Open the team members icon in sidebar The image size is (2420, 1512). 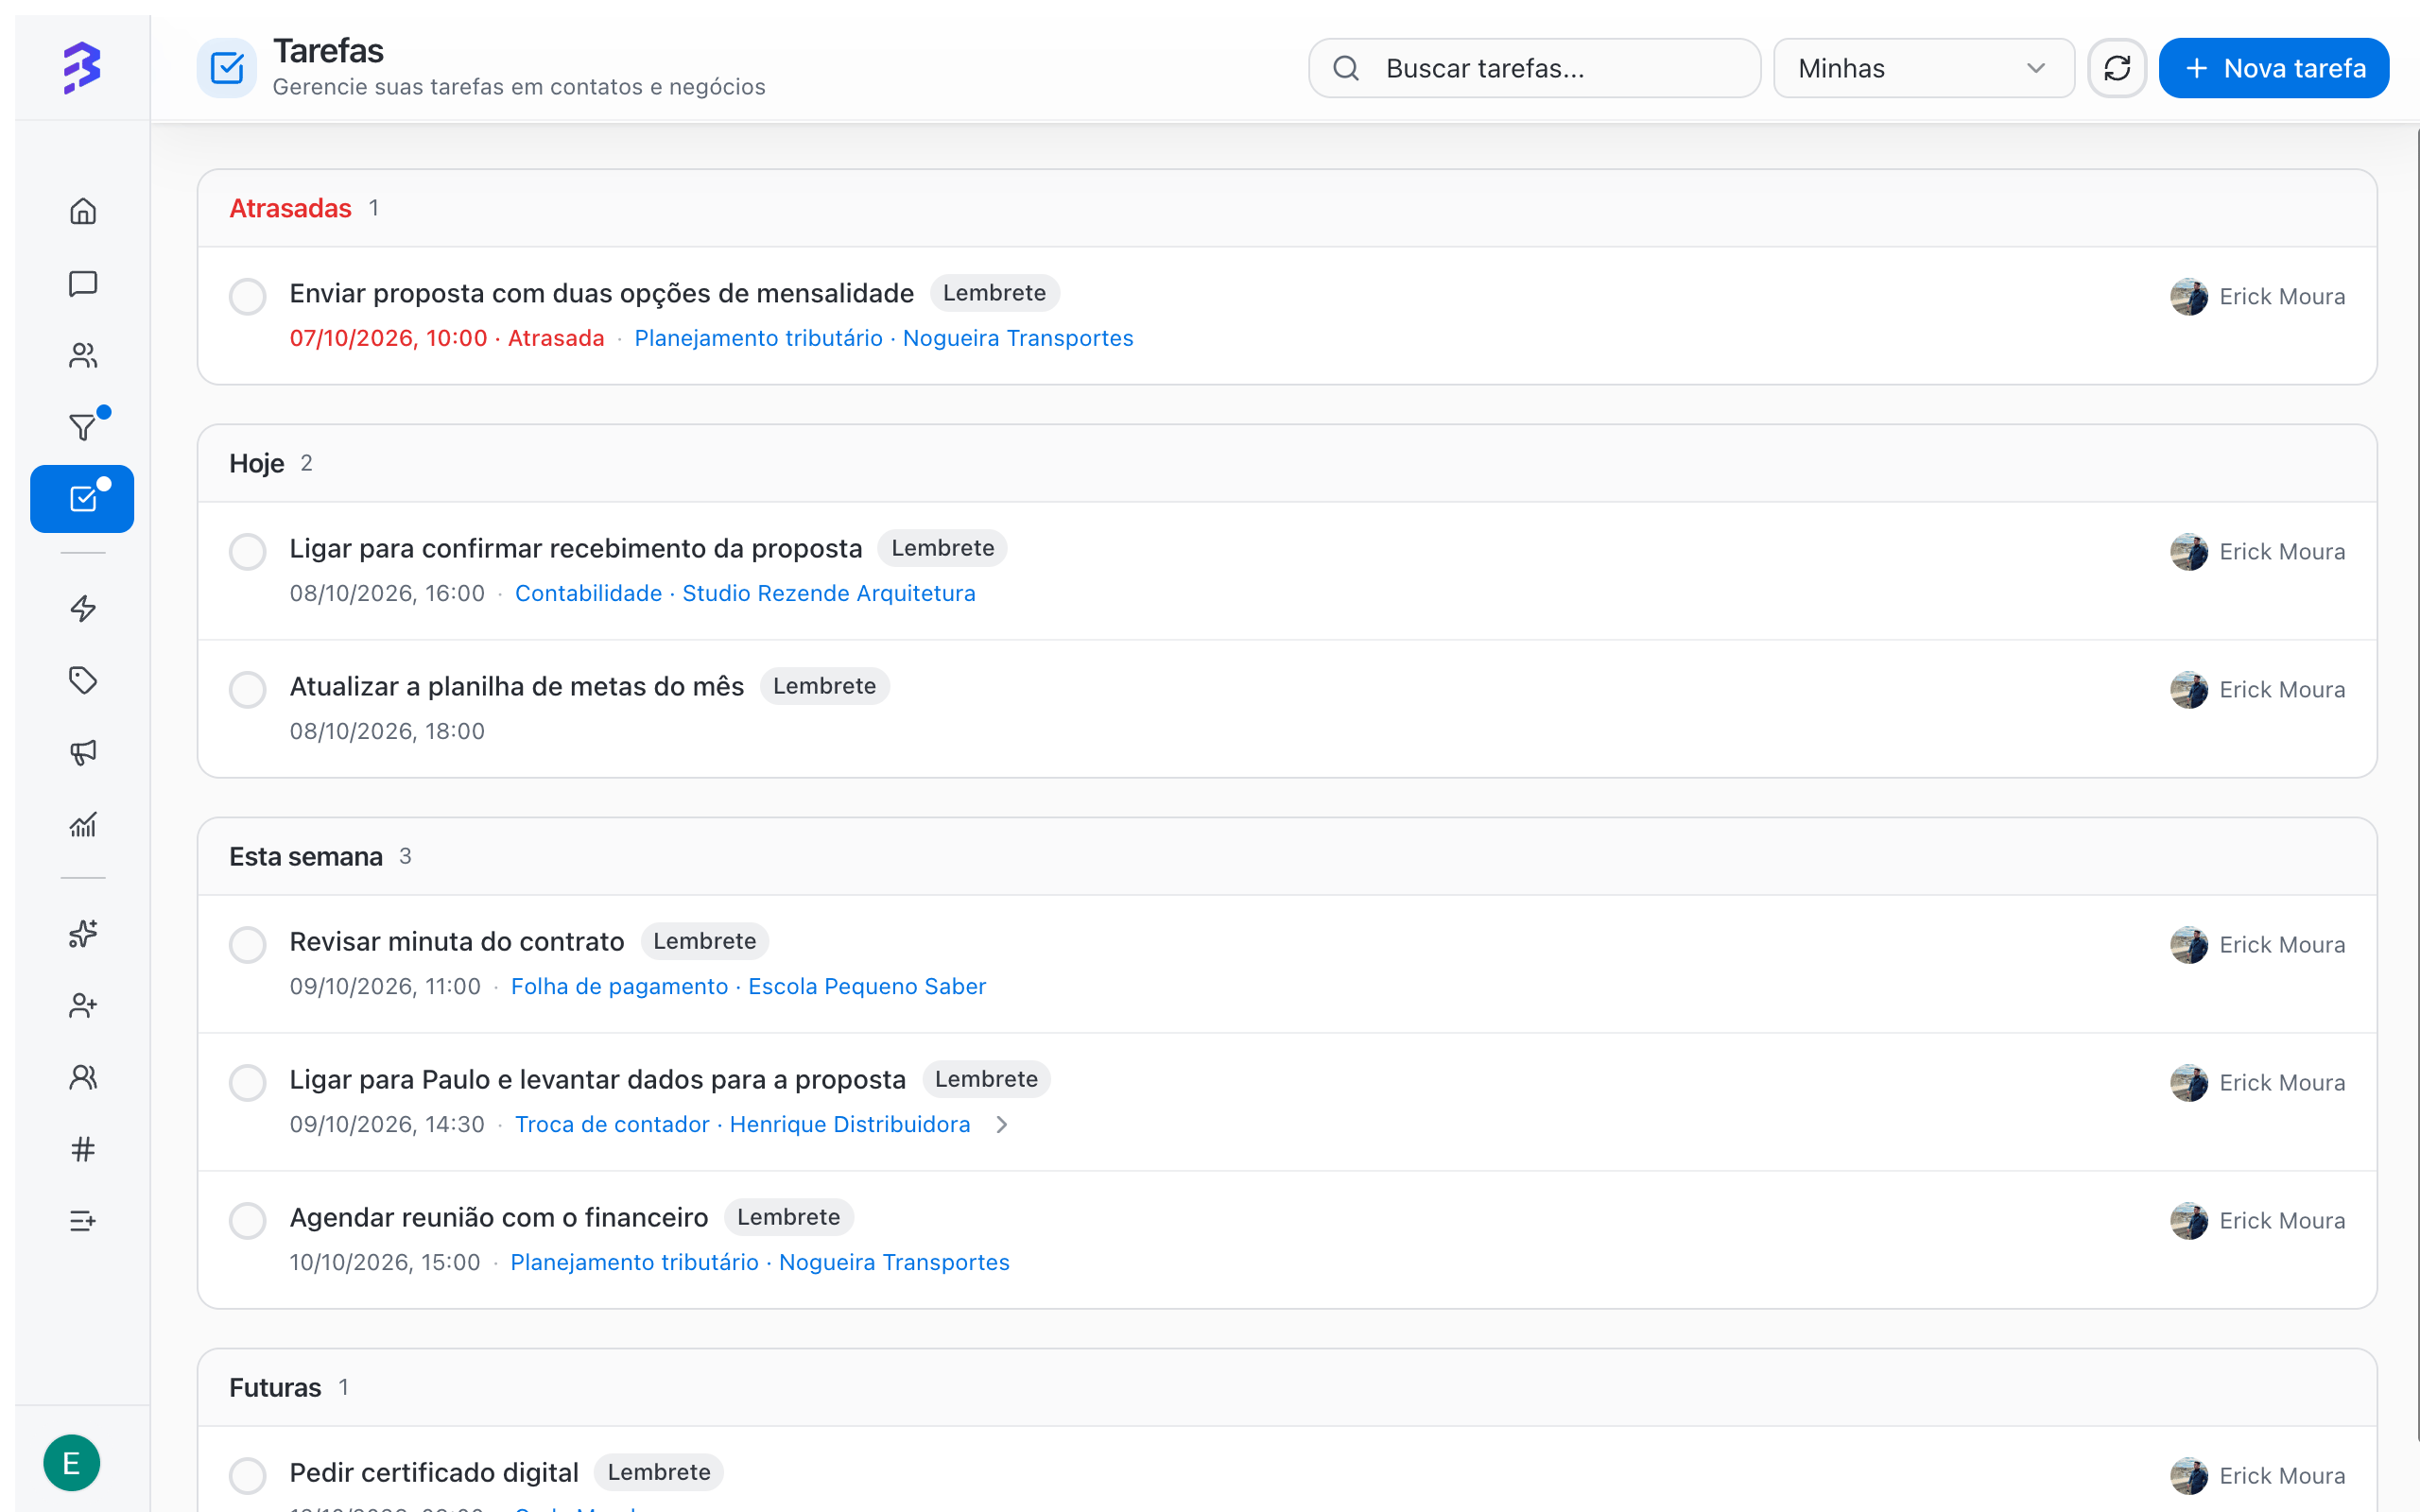(83, 1077)
